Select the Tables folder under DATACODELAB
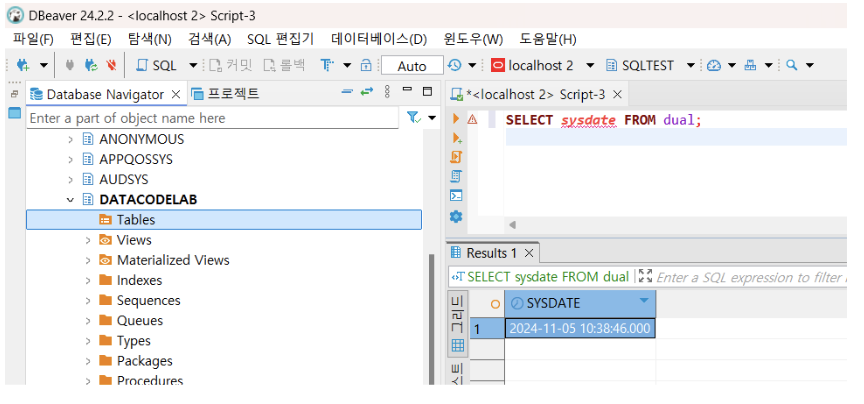Screen dimensions: 864x404 [x=135, y=220]
